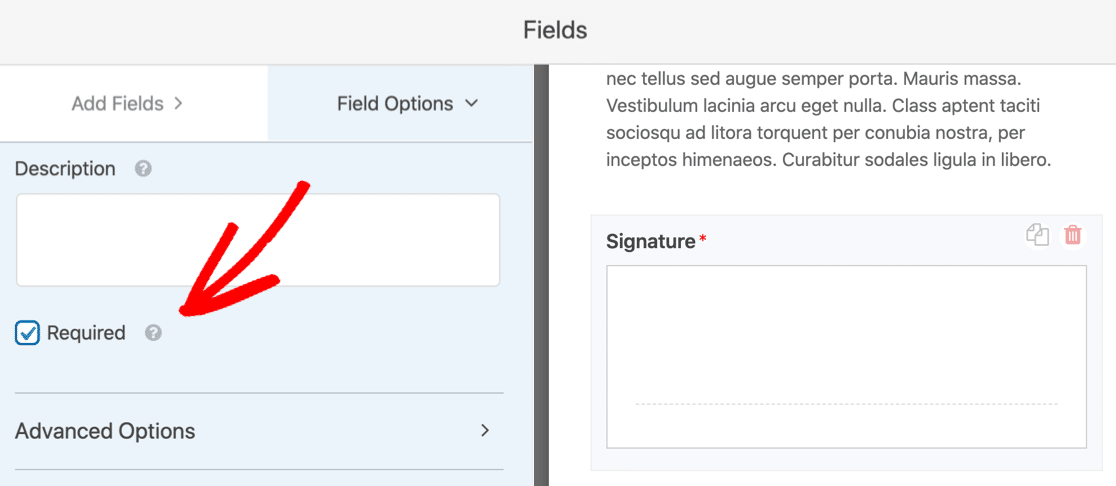Select the Signature field label
This screenshot has width=1116, height=486.
pos(651,242)
